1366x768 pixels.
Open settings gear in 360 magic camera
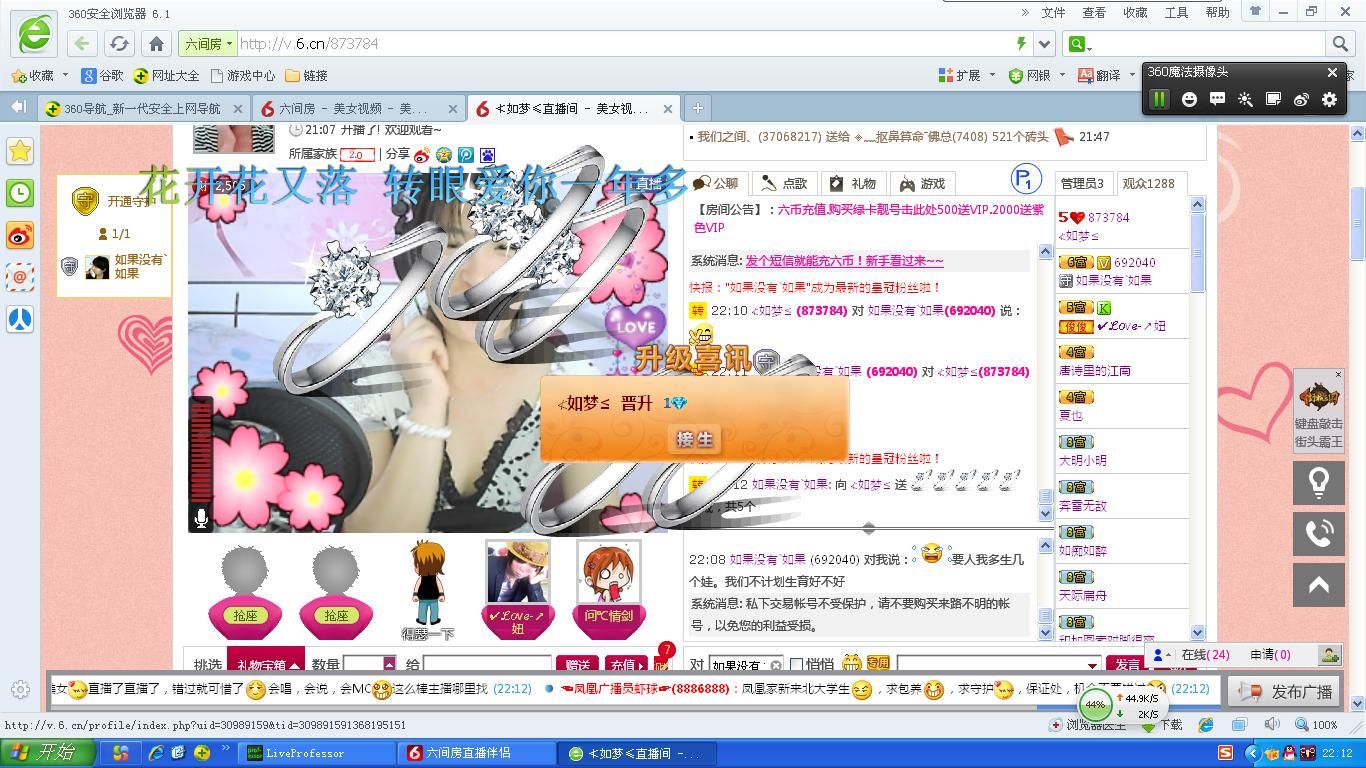coord(1329,99)
